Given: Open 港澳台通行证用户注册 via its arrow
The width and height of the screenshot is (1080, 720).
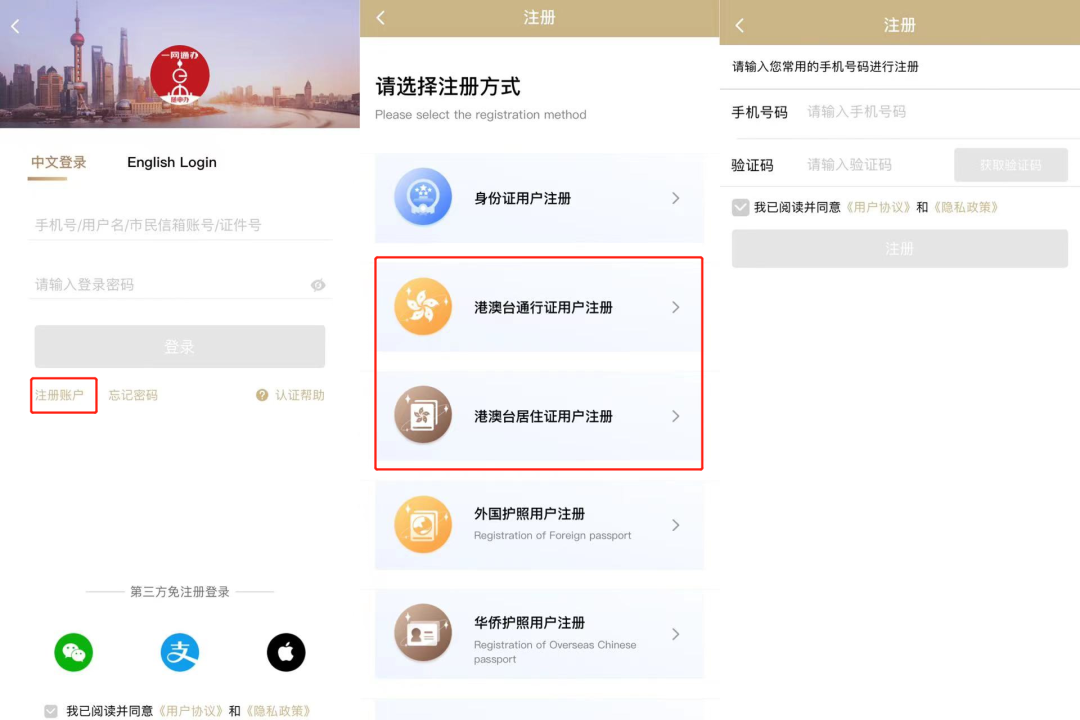Looking at the screenshot, I should coord(676,307).
